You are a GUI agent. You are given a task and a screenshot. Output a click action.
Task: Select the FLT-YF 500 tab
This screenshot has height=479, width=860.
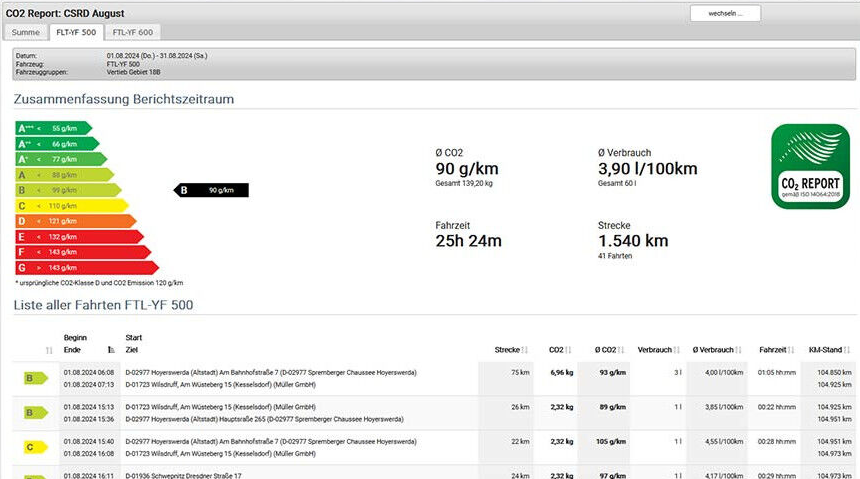coord(76,33)
